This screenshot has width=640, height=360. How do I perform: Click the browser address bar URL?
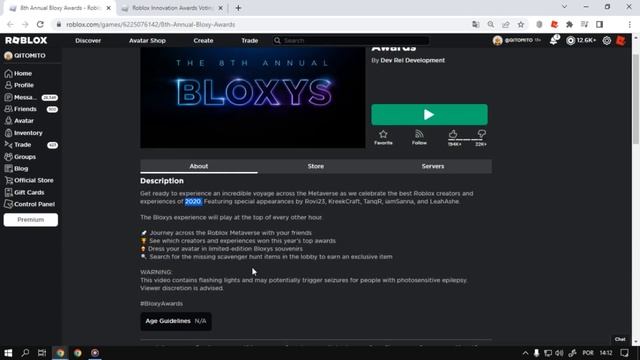pyautogui.click(x=151, y=24)
